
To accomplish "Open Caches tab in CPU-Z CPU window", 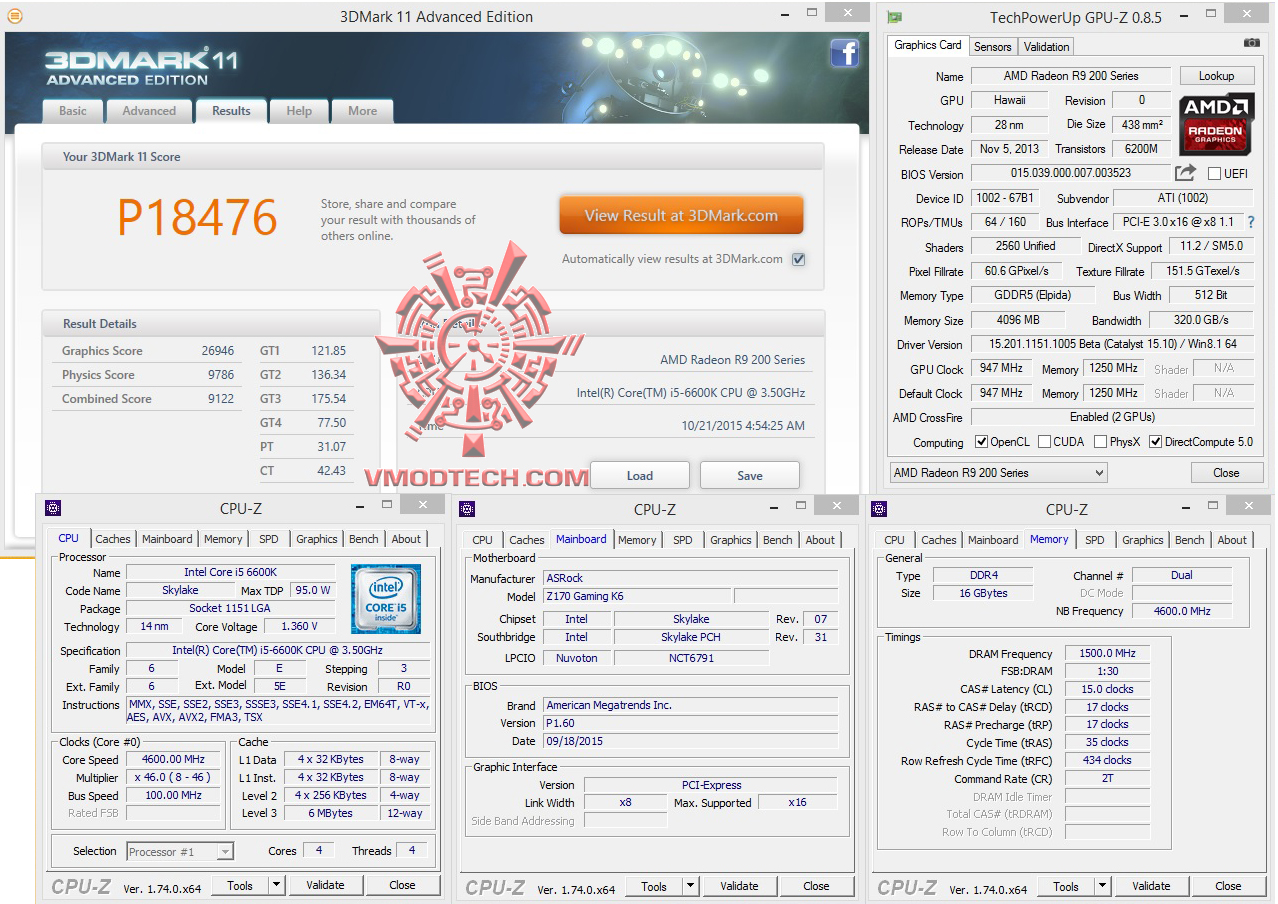I will coord(112,539).
